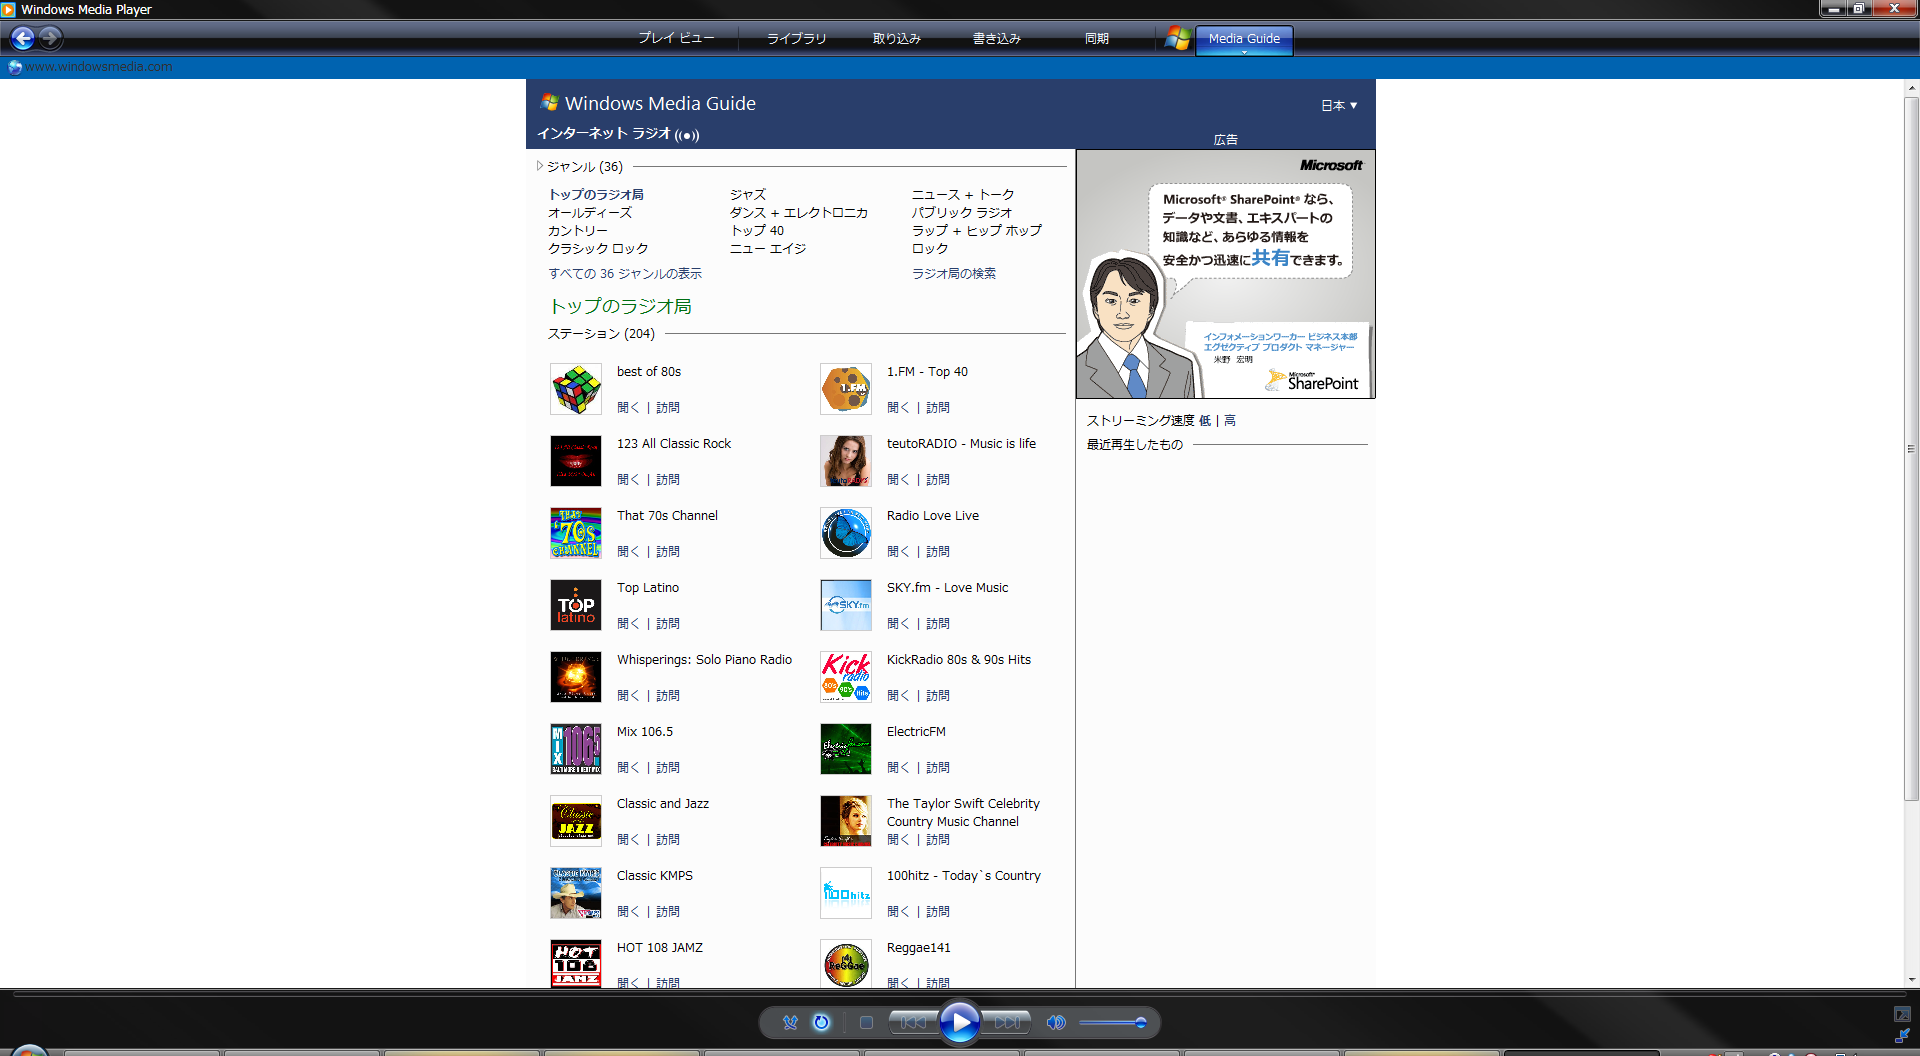Click best of 80s Rubik's cube thumbnail
Viewport: 1920px width, 1056px height.
point(576,389)
